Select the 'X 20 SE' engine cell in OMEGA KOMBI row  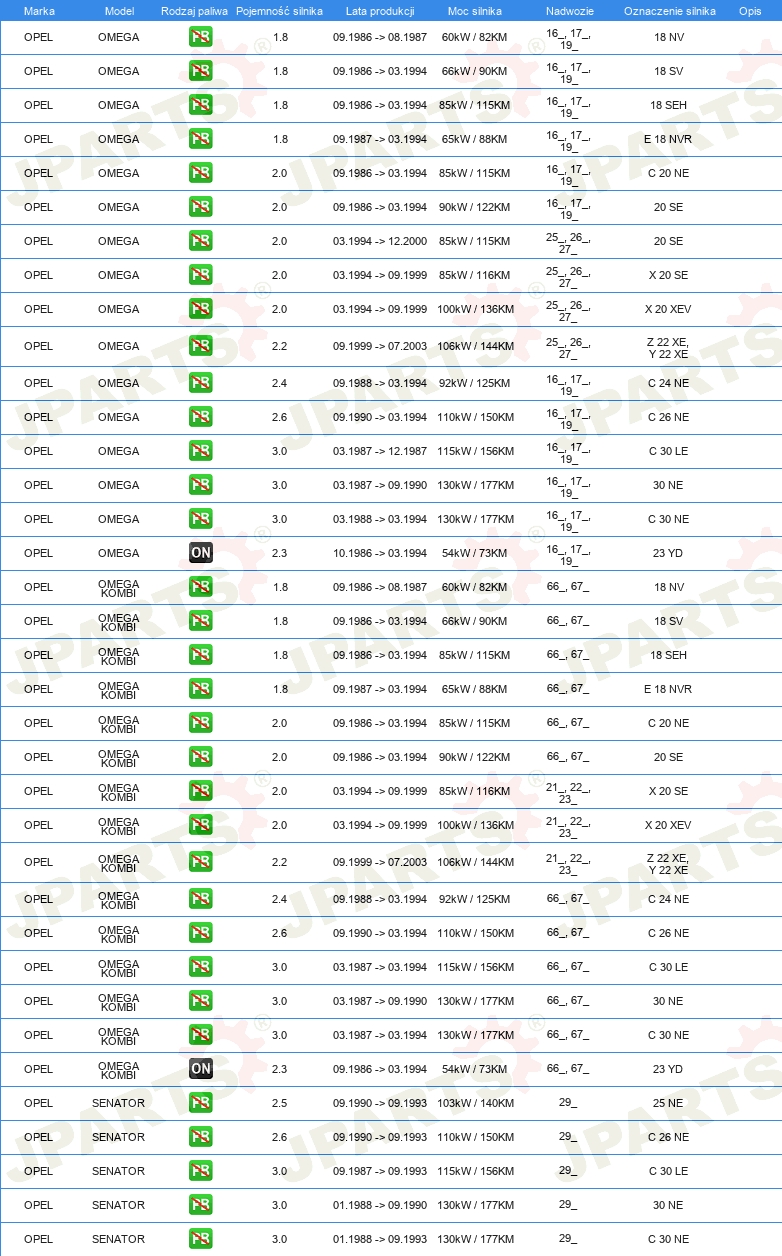pyautogui.click(x=668, y=791)
